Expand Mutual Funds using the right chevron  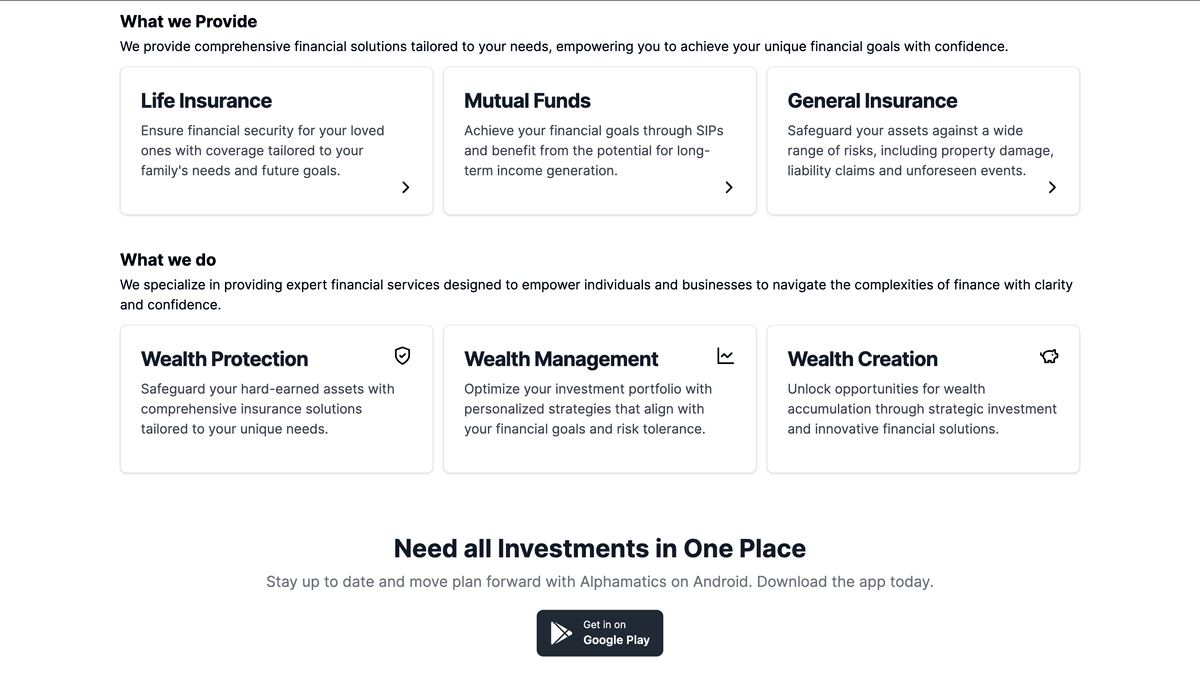point(729,187)
